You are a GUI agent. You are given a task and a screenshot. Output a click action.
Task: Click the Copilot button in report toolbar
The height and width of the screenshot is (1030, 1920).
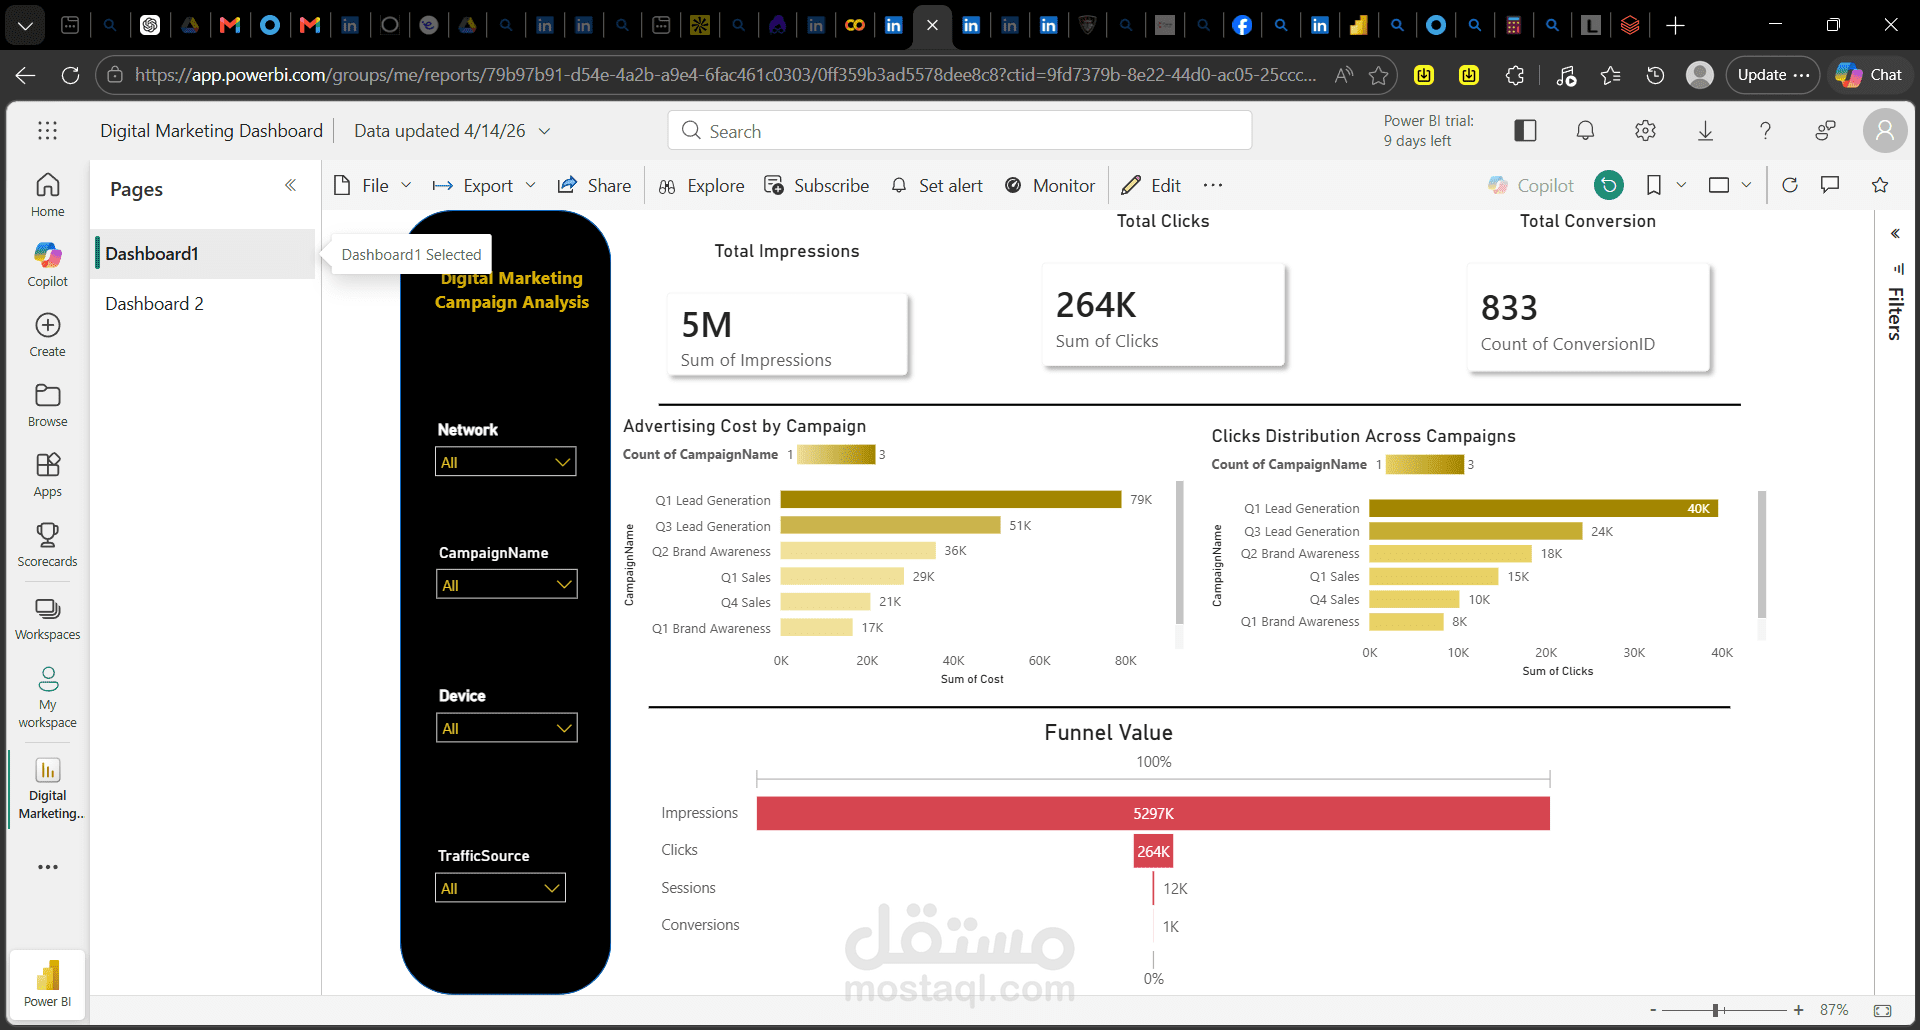click(1531, 185)
